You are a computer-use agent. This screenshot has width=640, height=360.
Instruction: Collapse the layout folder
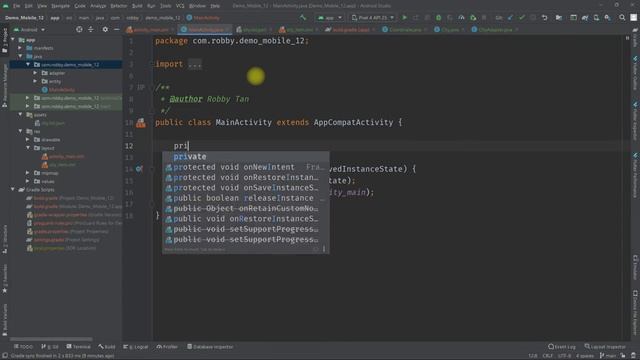click(x=28, y=148)
